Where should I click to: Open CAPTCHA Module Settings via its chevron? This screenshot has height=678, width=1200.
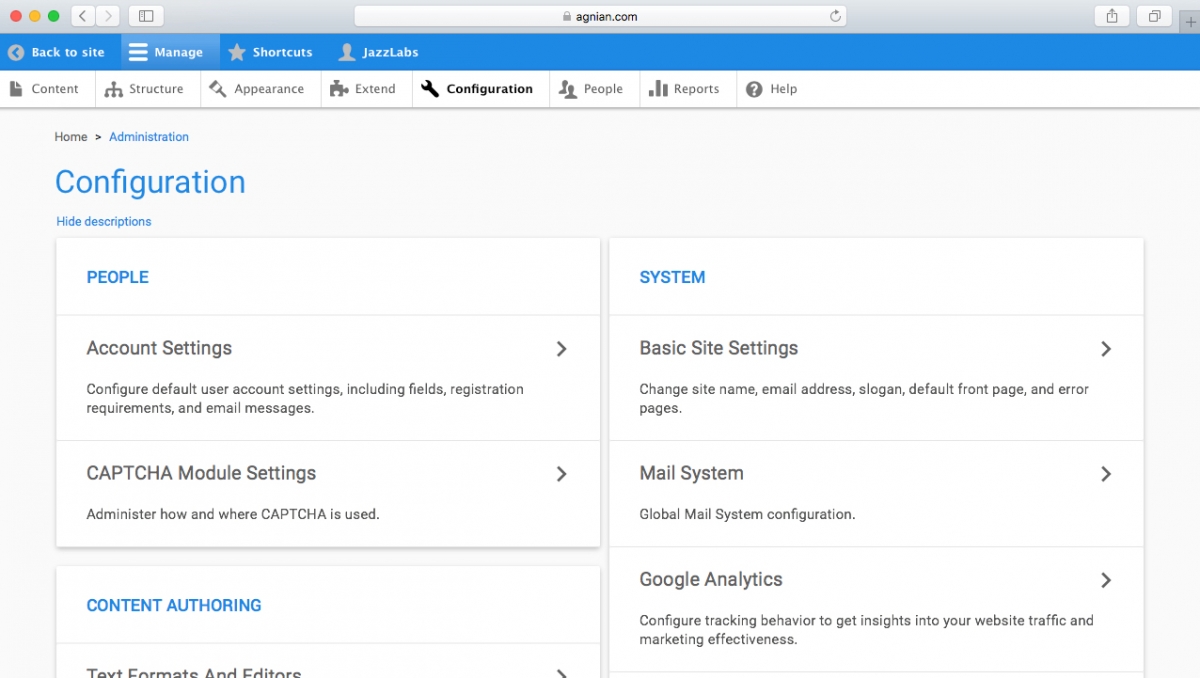(562, 474)
